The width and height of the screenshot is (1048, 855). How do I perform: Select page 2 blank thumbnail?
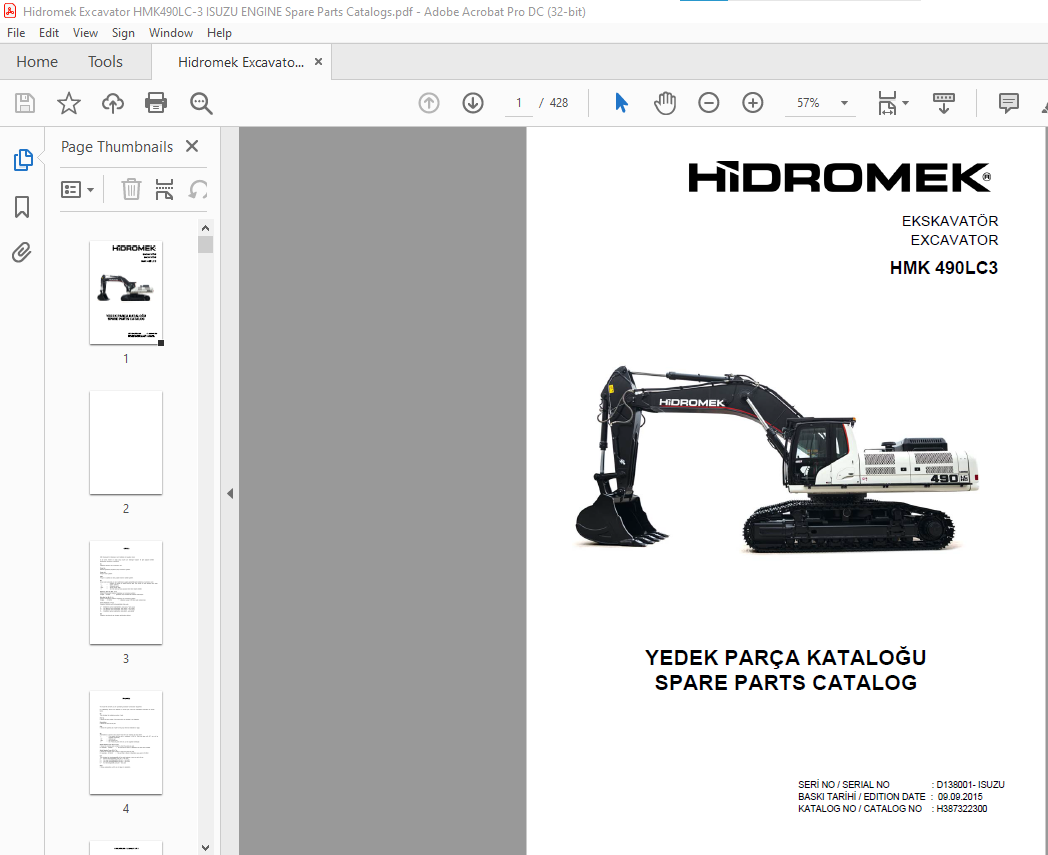(126, 443)
